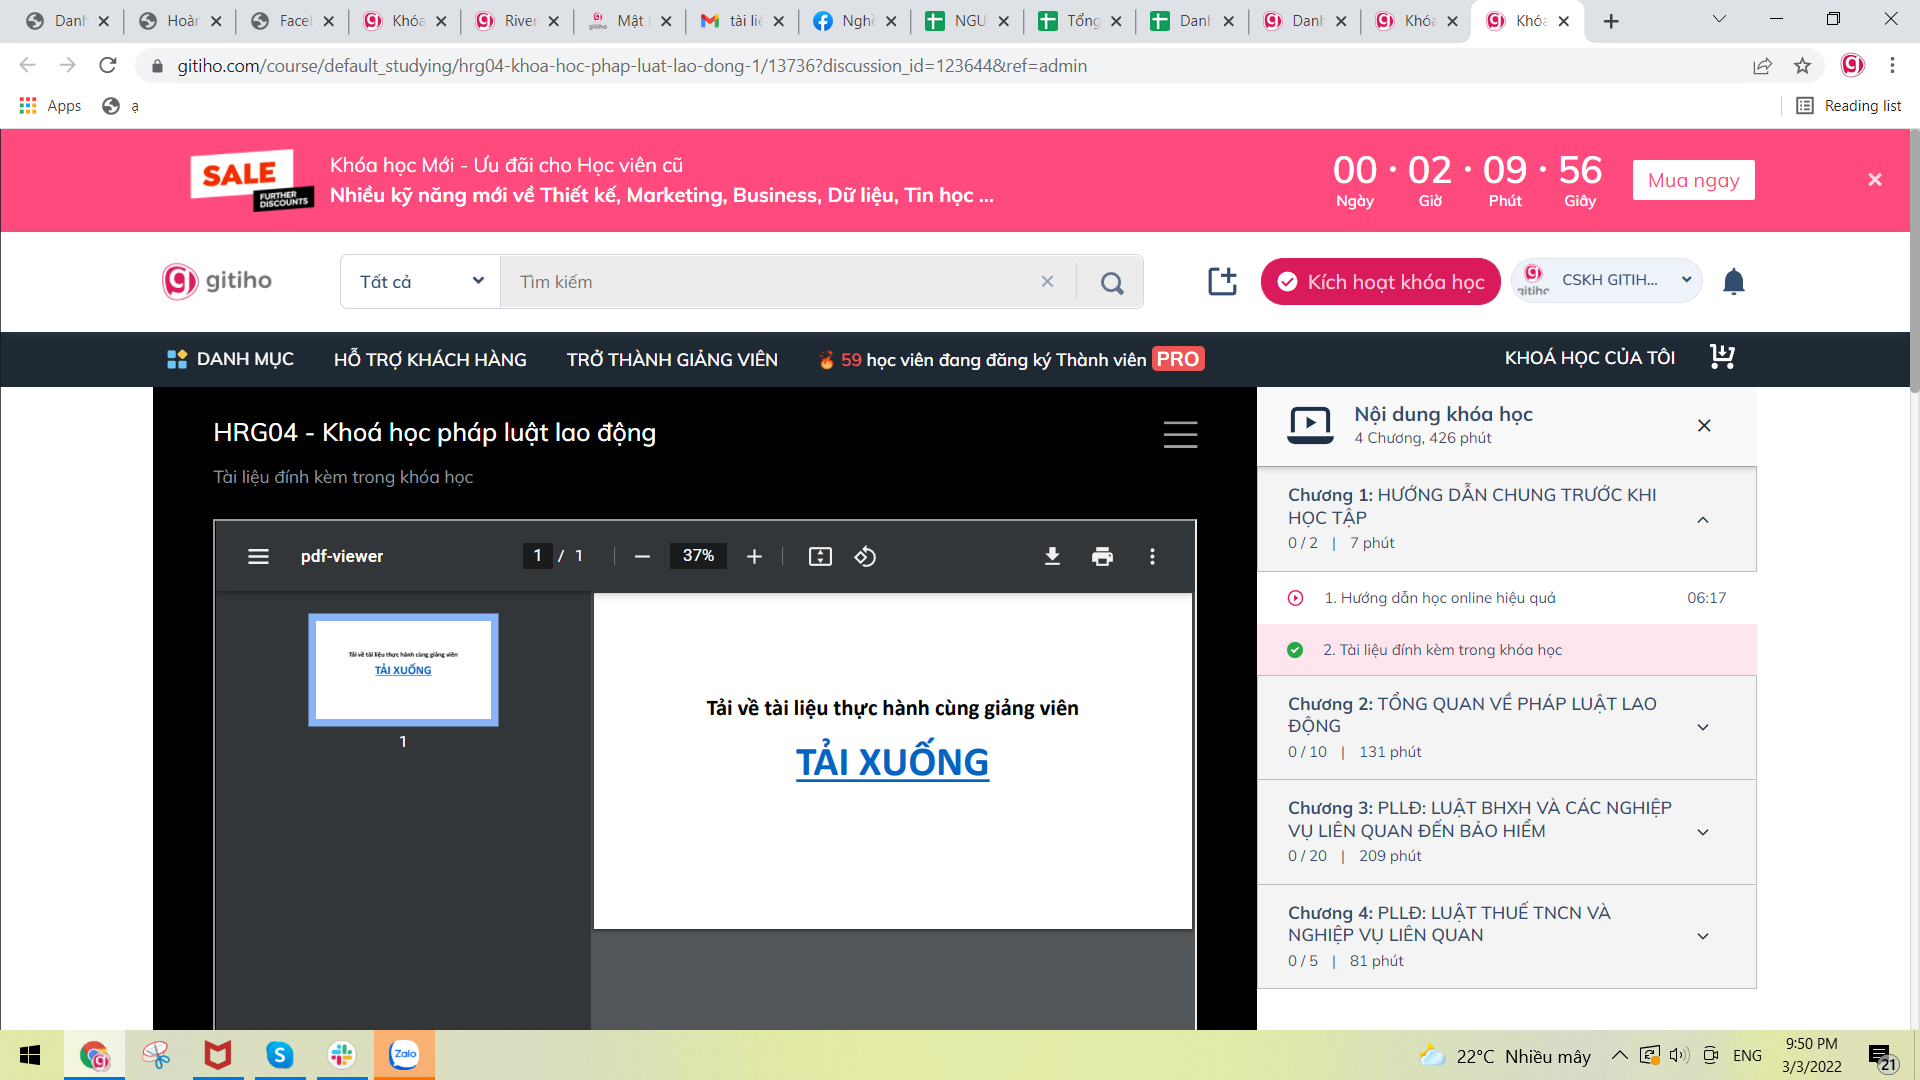This screenshot has width=1920, height=1080.
Task: Zoom out the PDF with minus icon
Action: 642,556
